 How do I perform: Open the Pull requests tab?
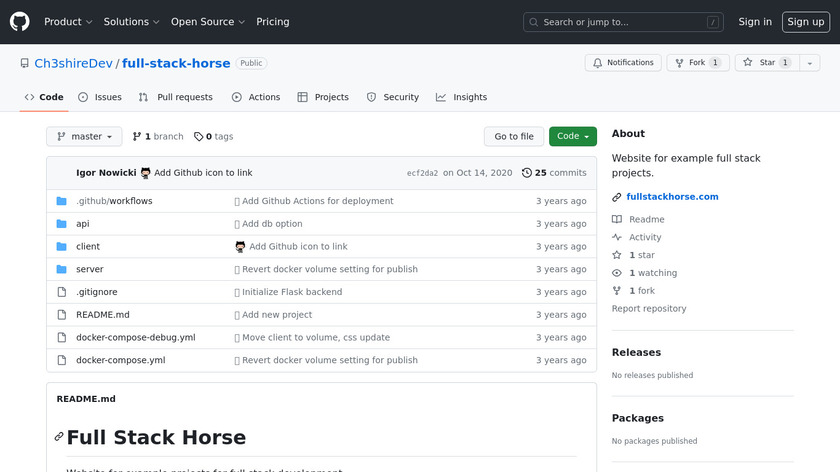[x=176, y=97]
